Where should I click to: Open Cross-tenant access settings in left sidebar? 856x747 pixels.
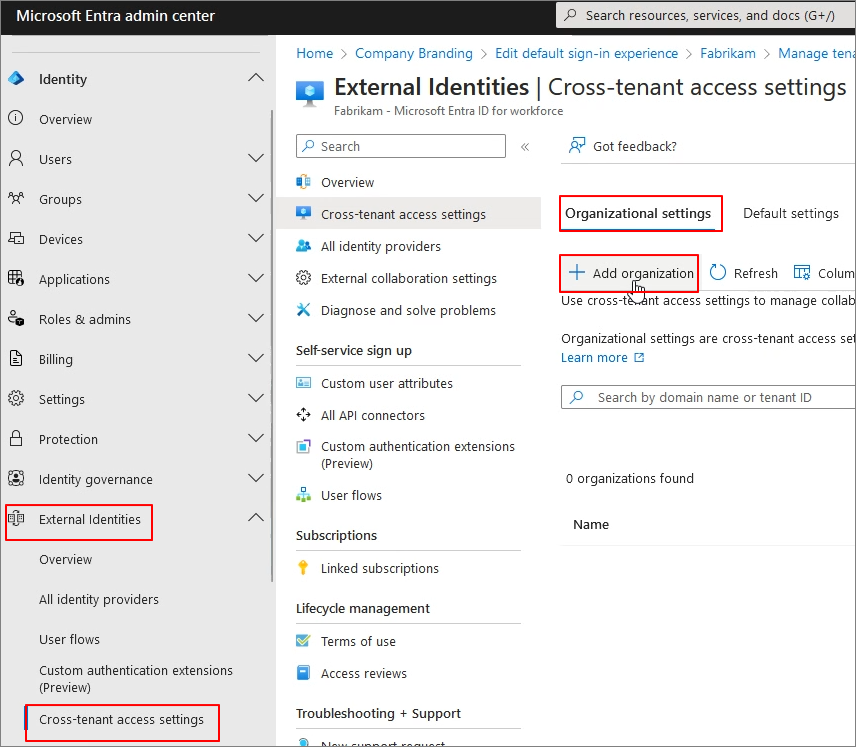[121, 719]
